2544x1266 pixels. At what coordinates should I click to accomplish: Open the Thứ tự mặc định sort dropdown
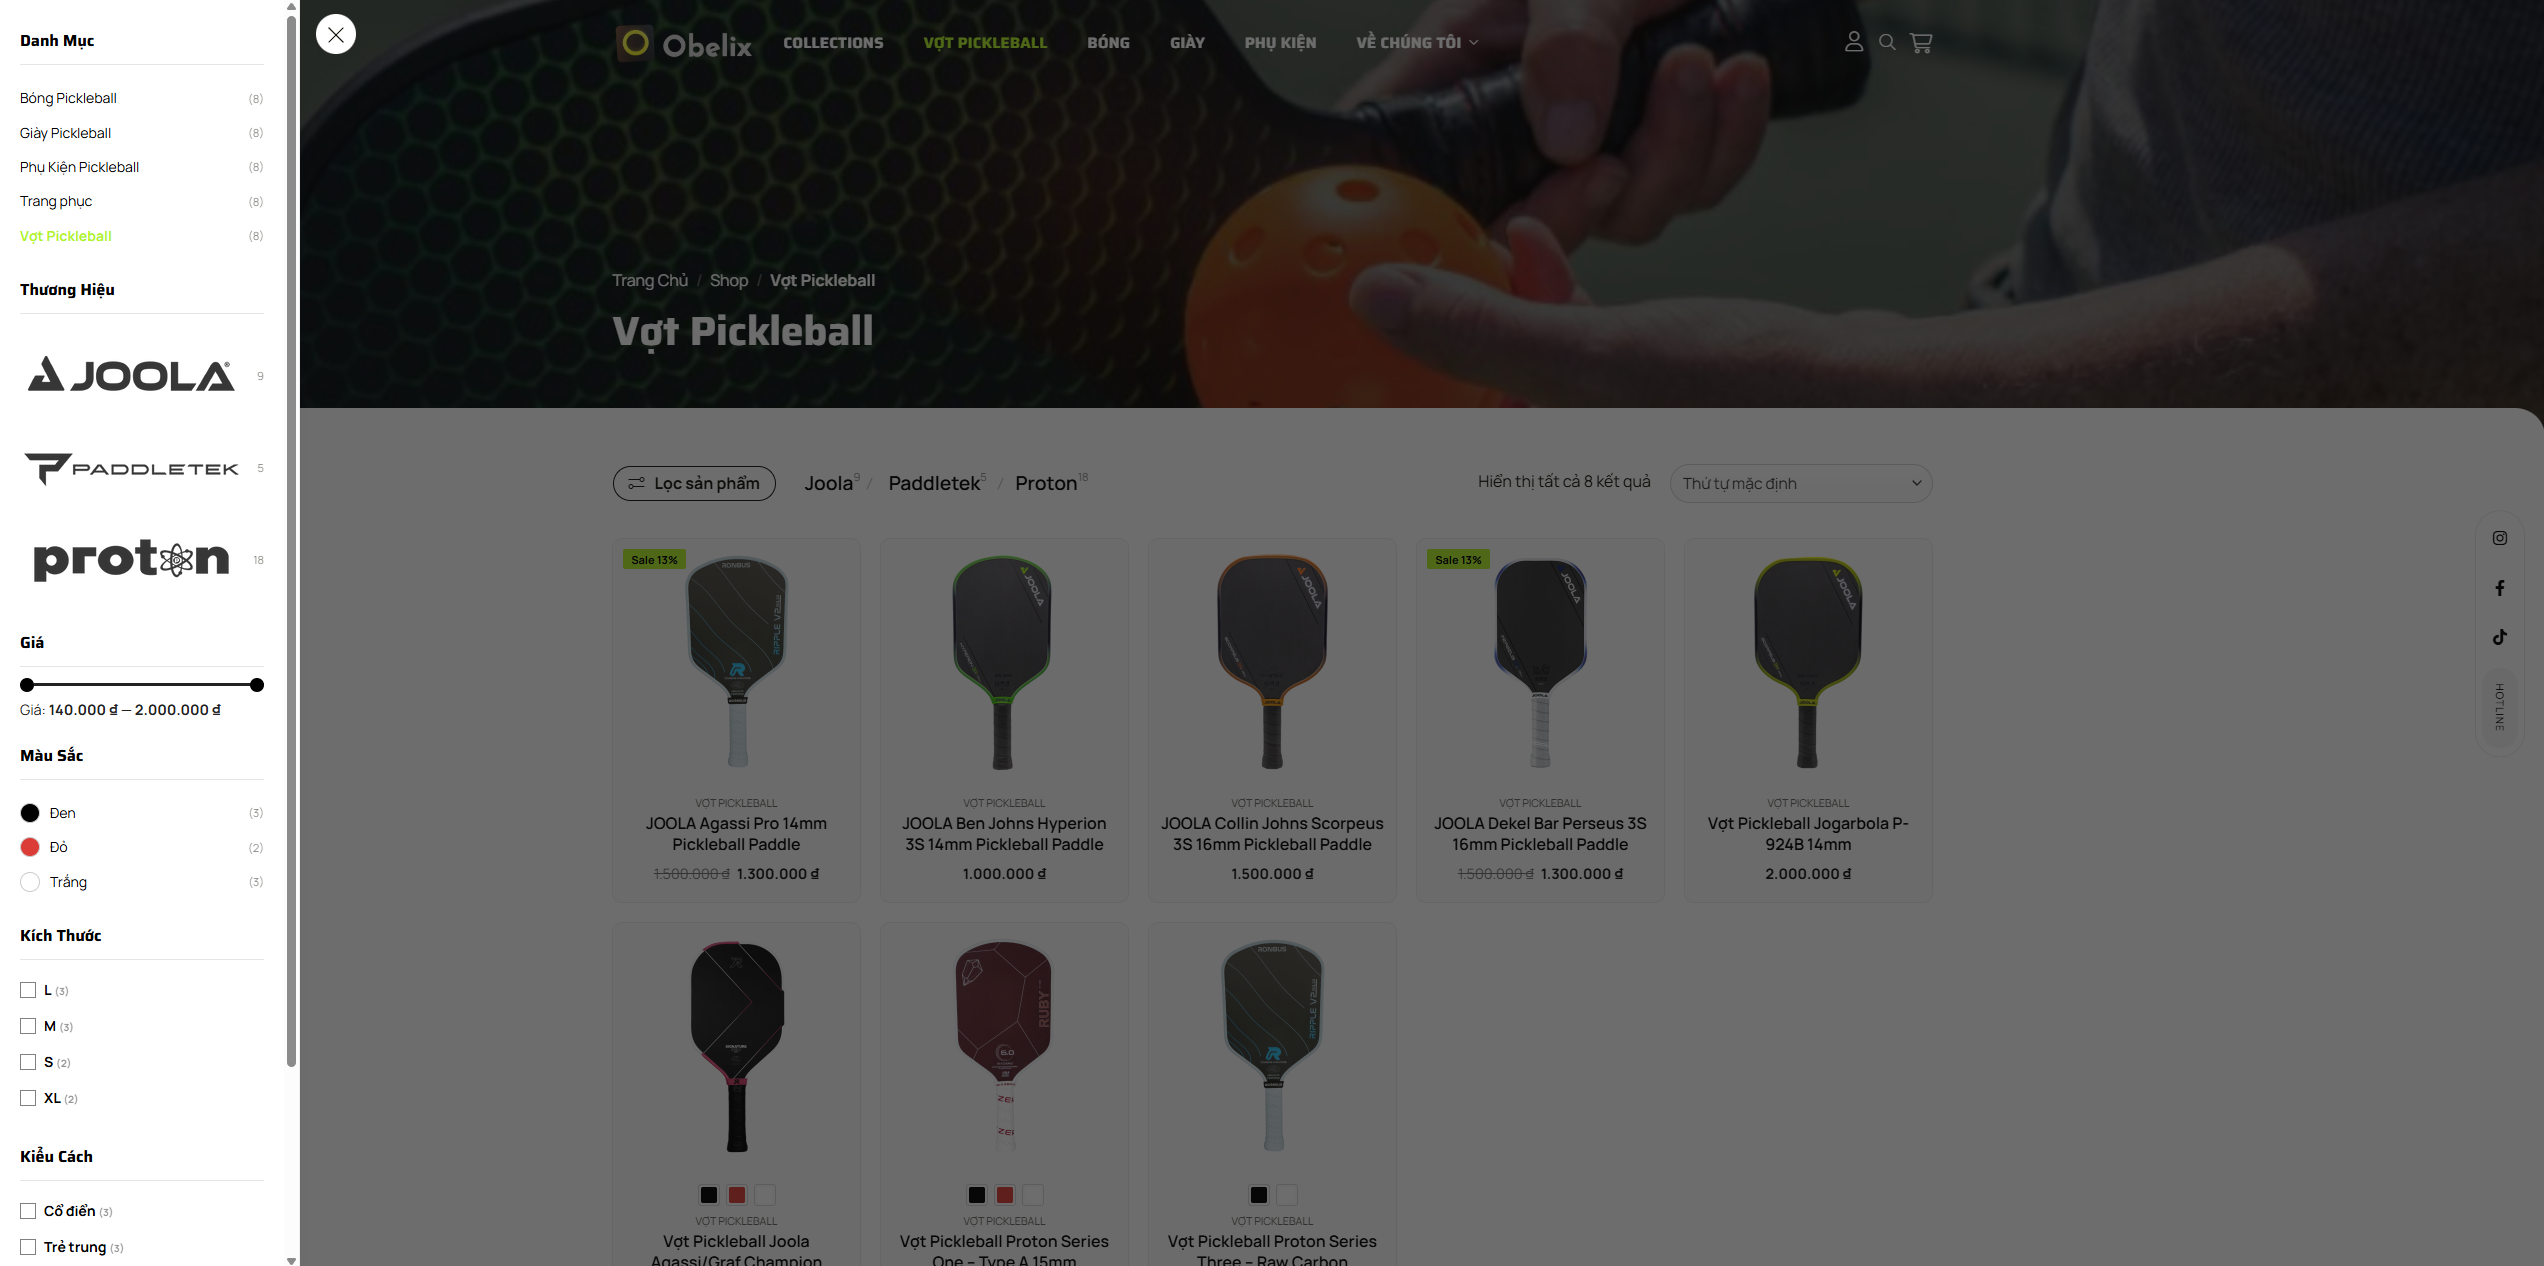click(x=1801, y=483)
